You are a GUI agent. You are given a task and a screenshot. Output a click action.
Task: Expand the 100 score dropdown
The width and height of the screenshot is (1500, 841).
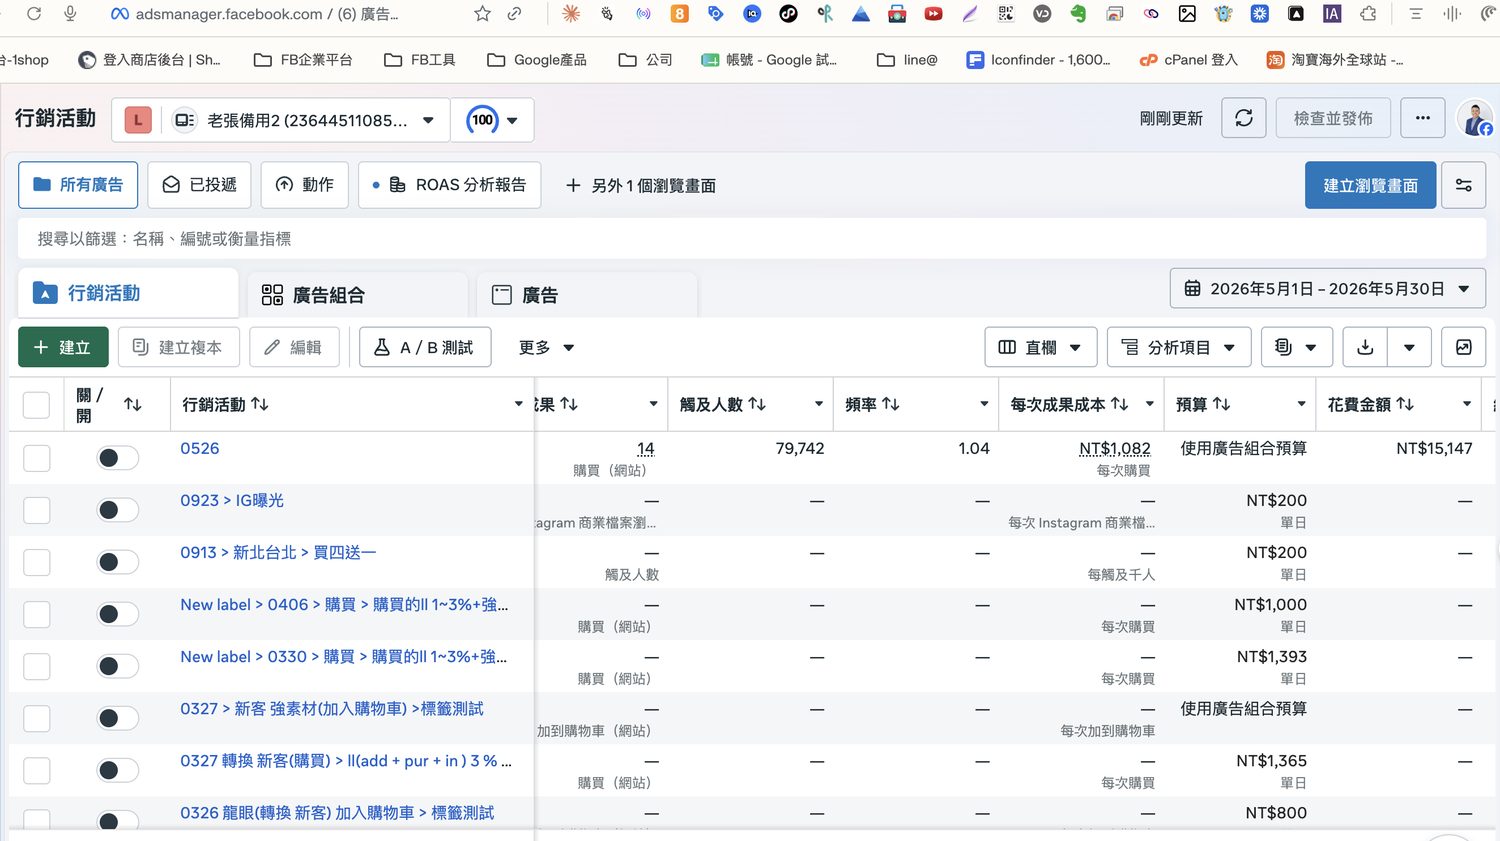tap(492, 120)
